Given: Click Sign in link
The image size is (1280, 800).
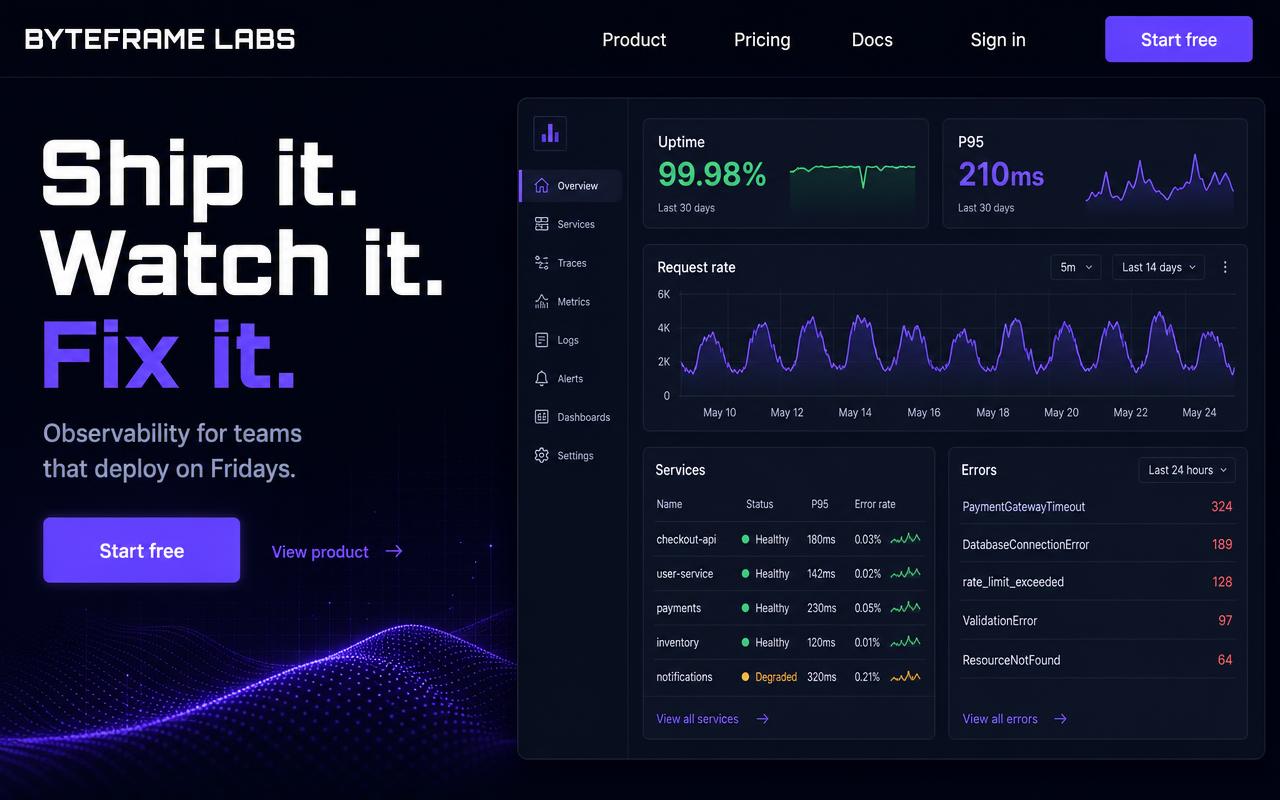Looking at the screenshot, I should 998,40.
